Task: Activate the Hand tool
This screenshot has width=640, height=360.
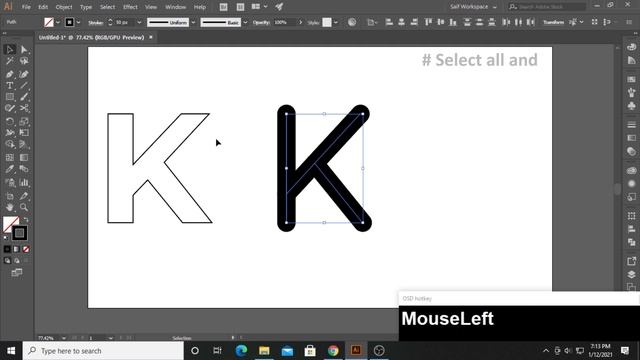Action: [x=10, y=207]
